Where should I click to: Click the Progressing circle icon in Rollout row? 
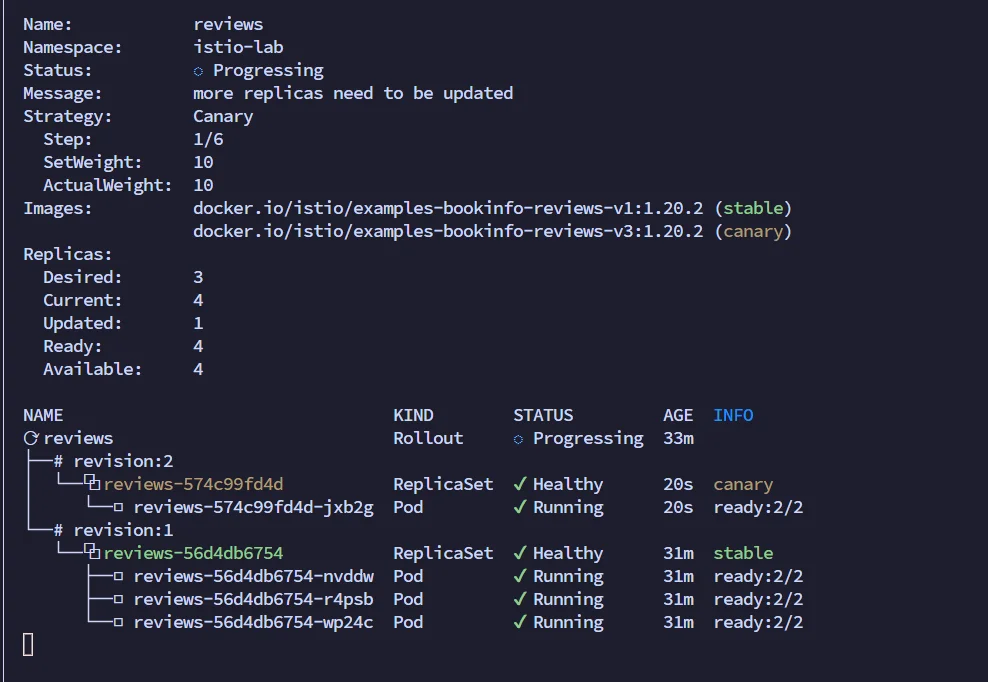pos(519,439)
